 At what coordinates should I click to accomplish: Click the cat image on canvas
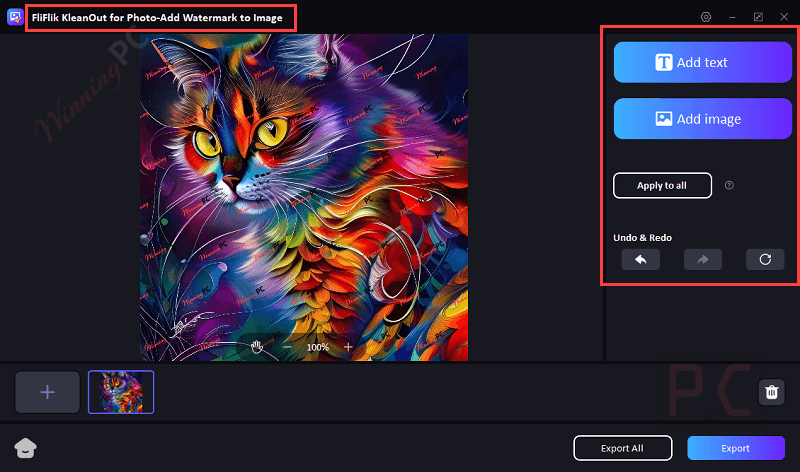point(303,190)
